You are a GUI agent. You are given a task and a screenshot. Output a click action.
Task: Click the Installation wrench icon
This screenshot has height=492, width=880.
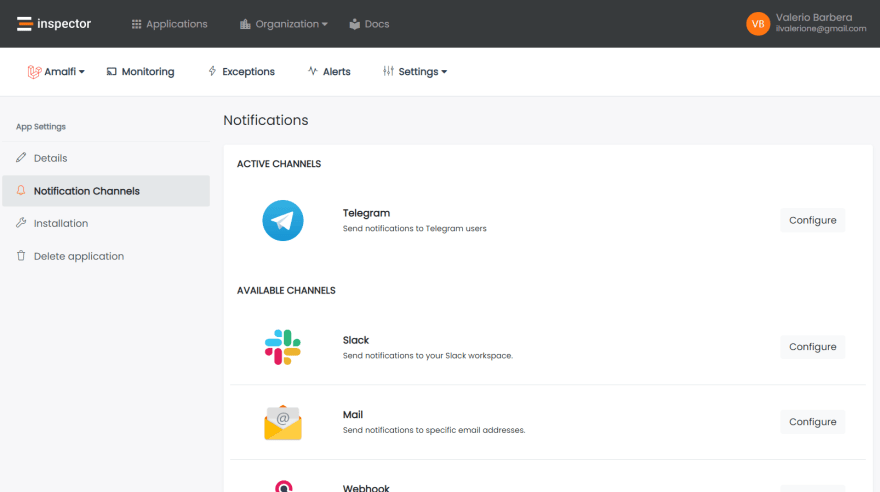21,223
